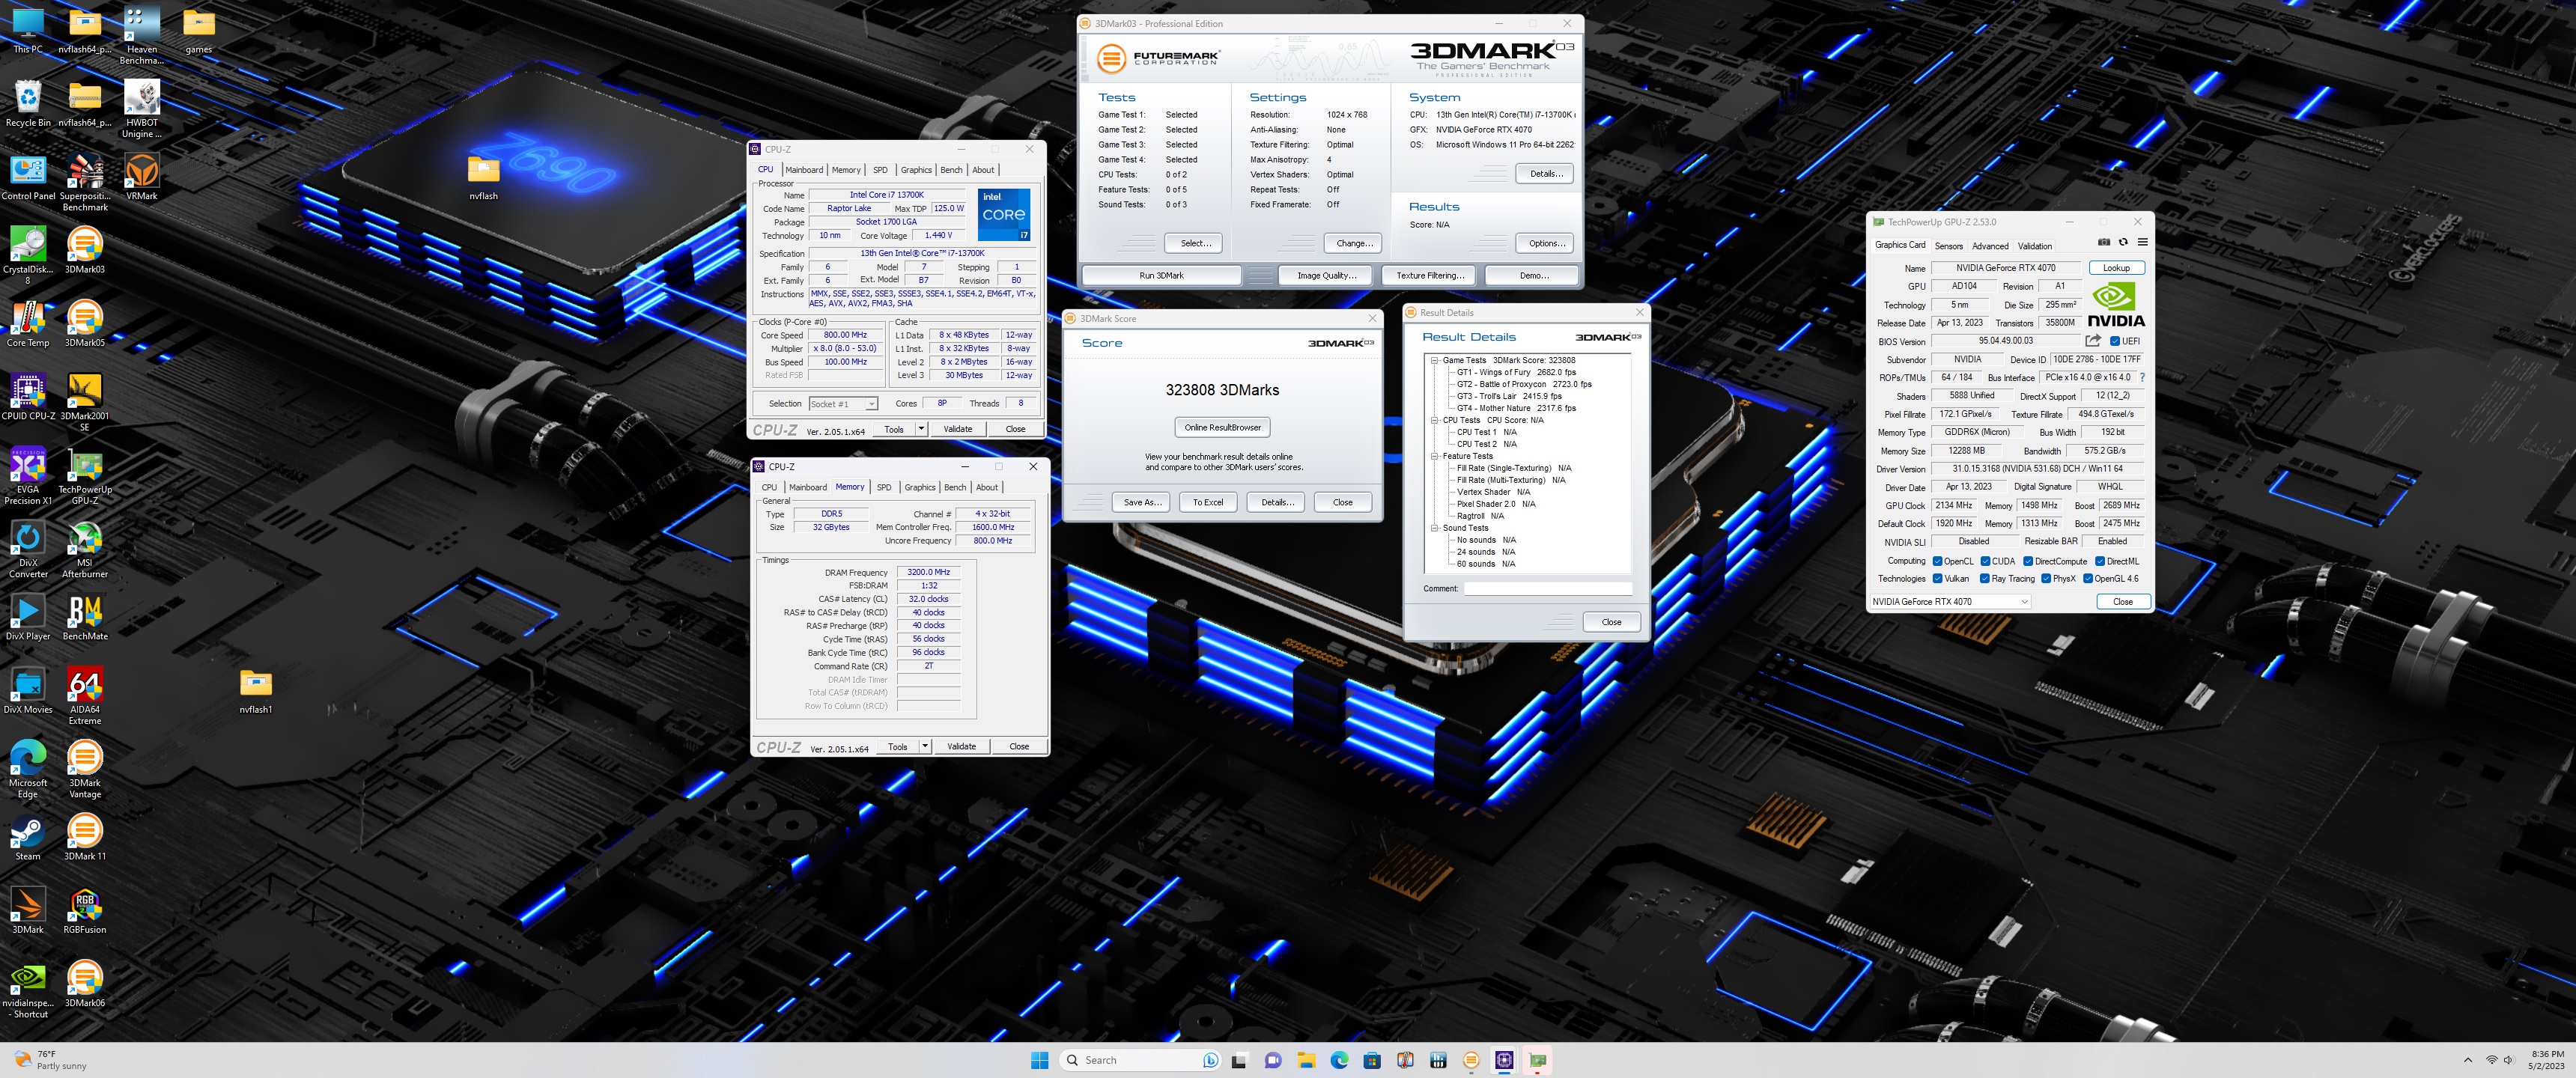Screen dimensions: 2576x1078
Task: Show hidden system tray icons chevron
Action: point(2467,1060)
